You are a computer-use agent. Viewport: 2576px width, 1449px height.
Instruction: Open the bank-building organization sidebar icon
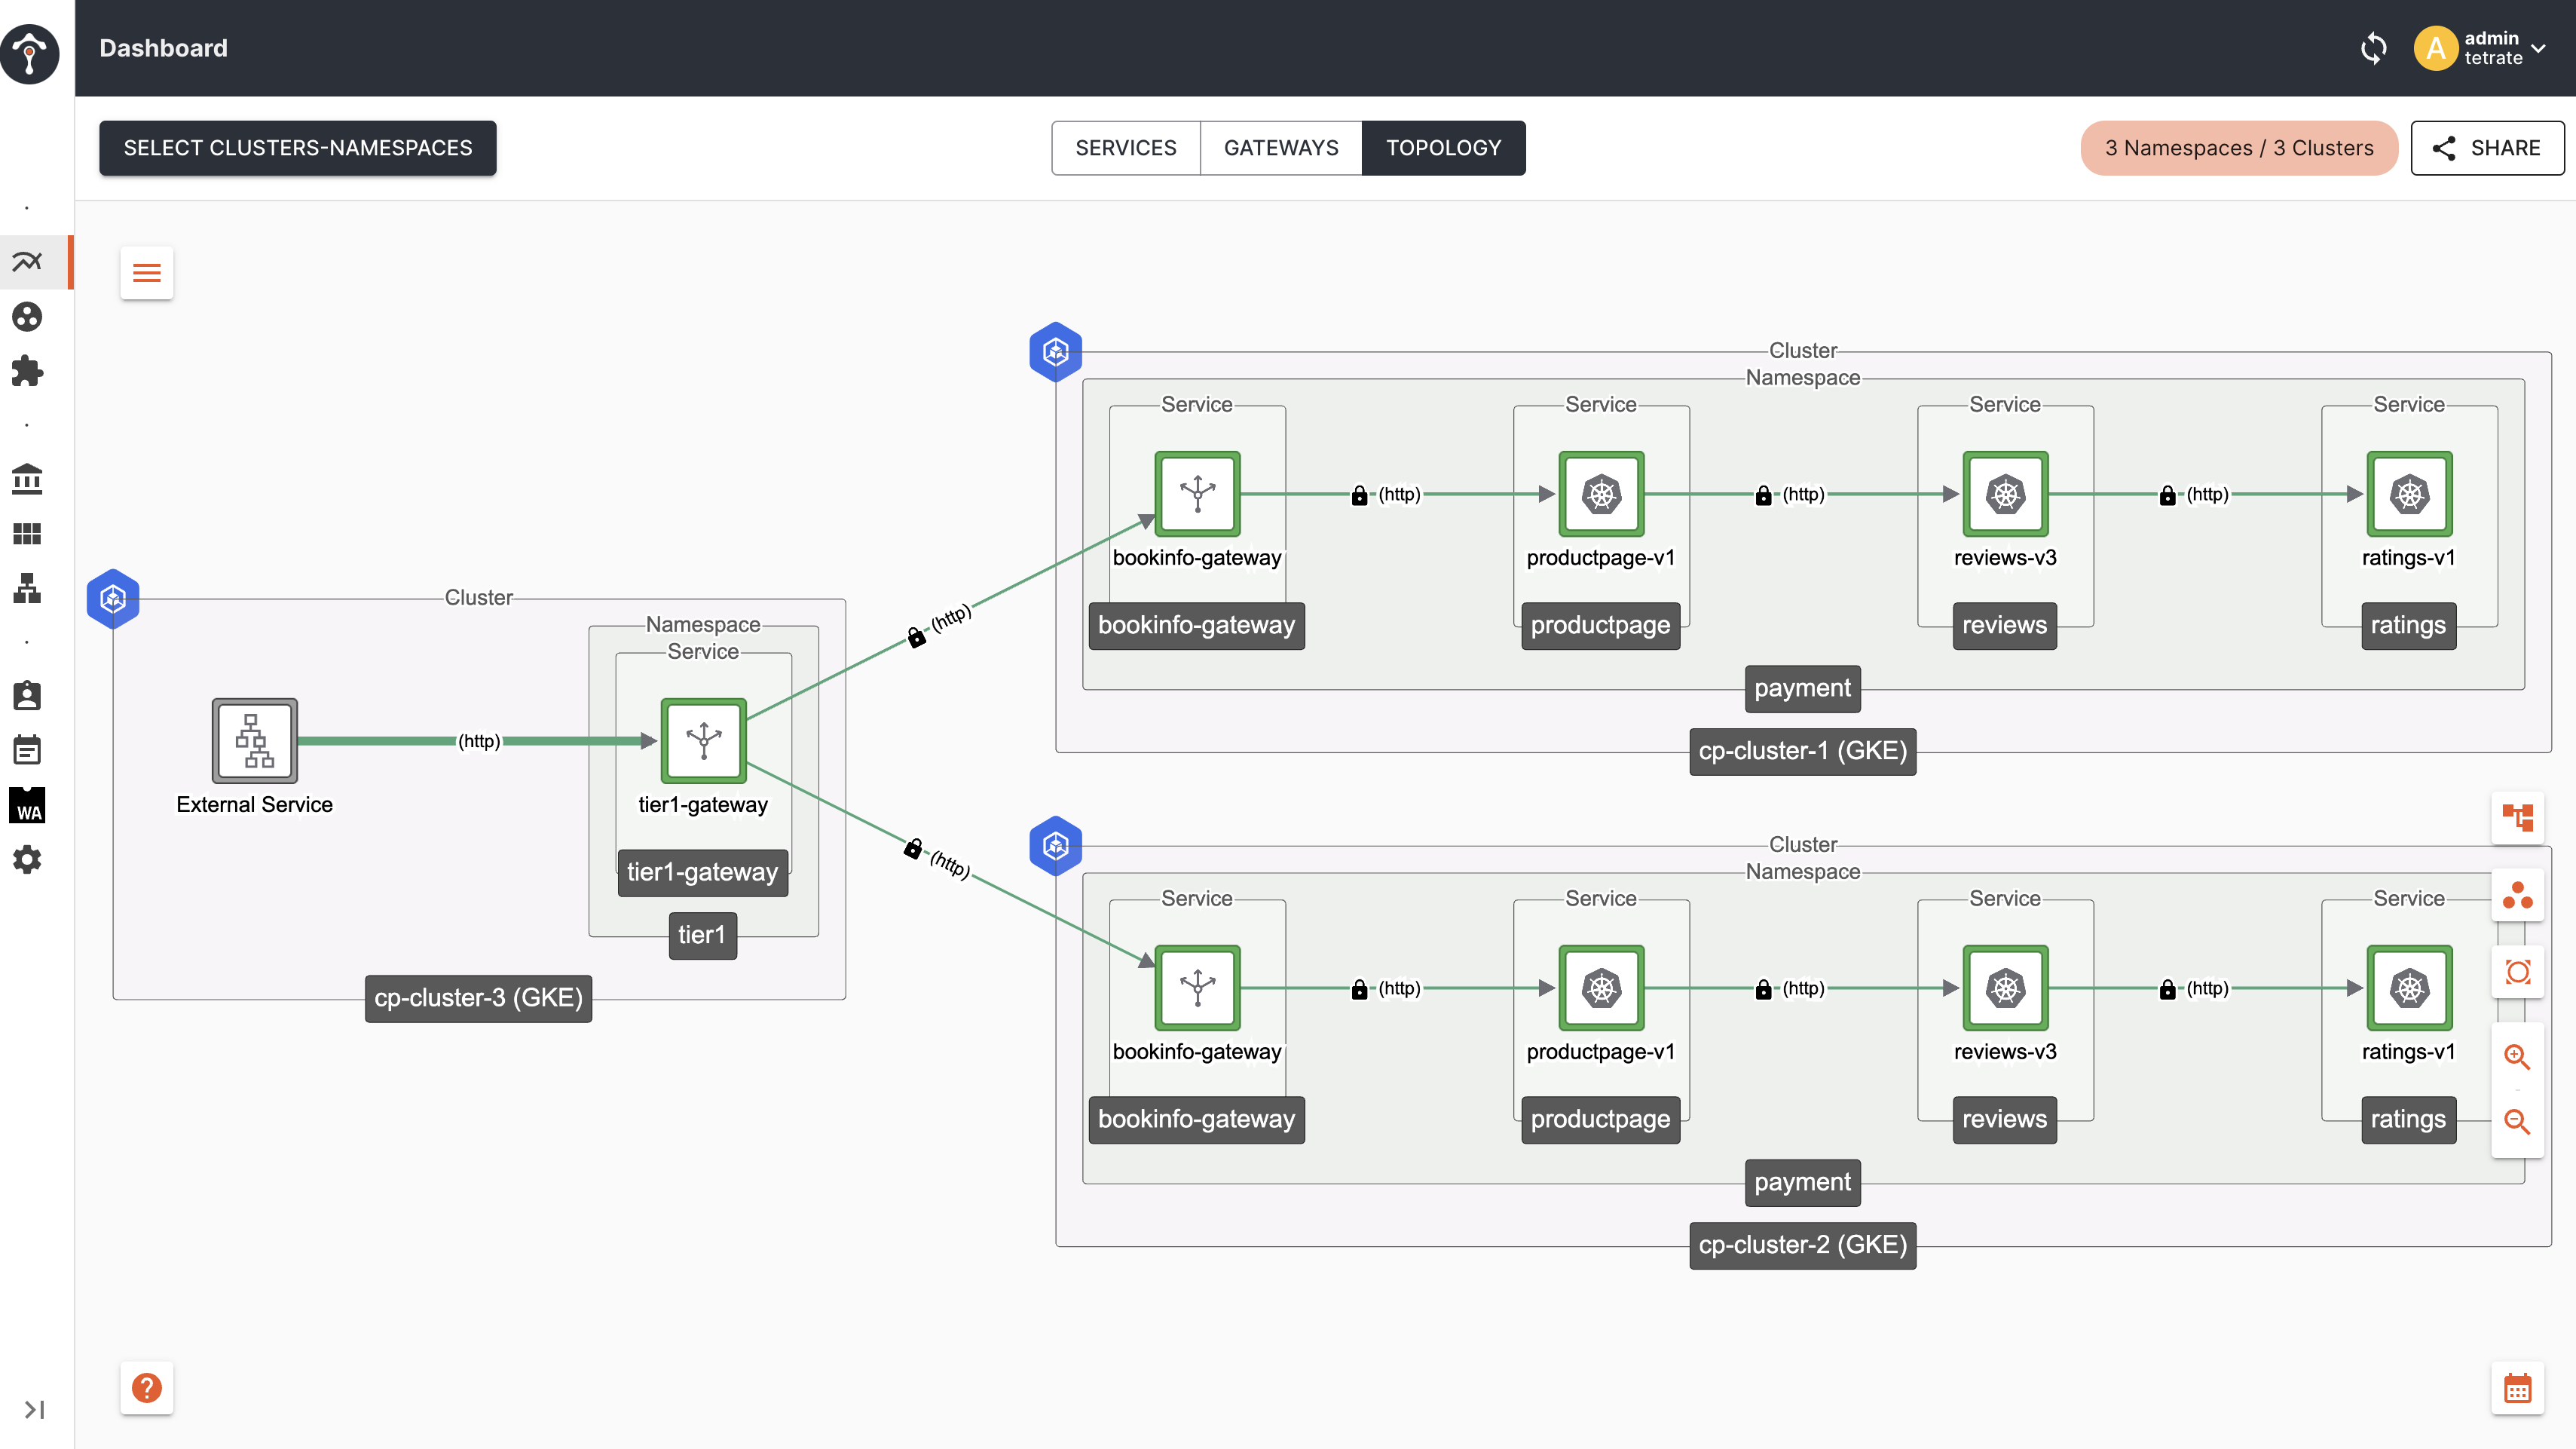[x=27, y=479]
